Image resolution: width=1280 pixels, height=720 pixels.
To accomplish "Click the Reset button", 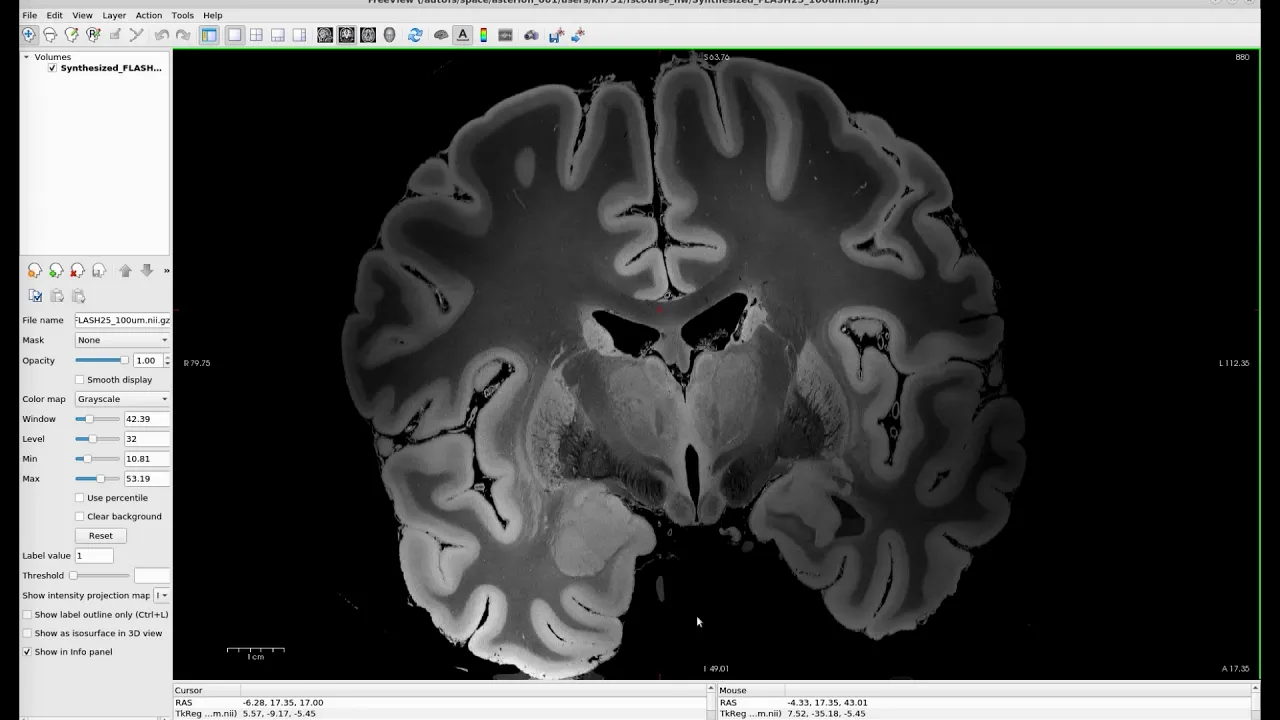I will click(101, 536).
